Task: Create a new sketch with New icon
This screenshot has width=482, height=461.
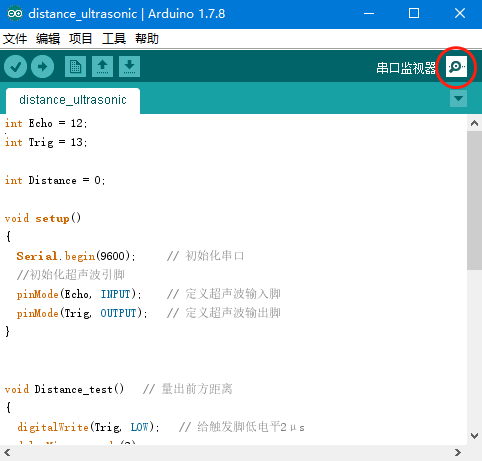Action: (x=75, y=67)
